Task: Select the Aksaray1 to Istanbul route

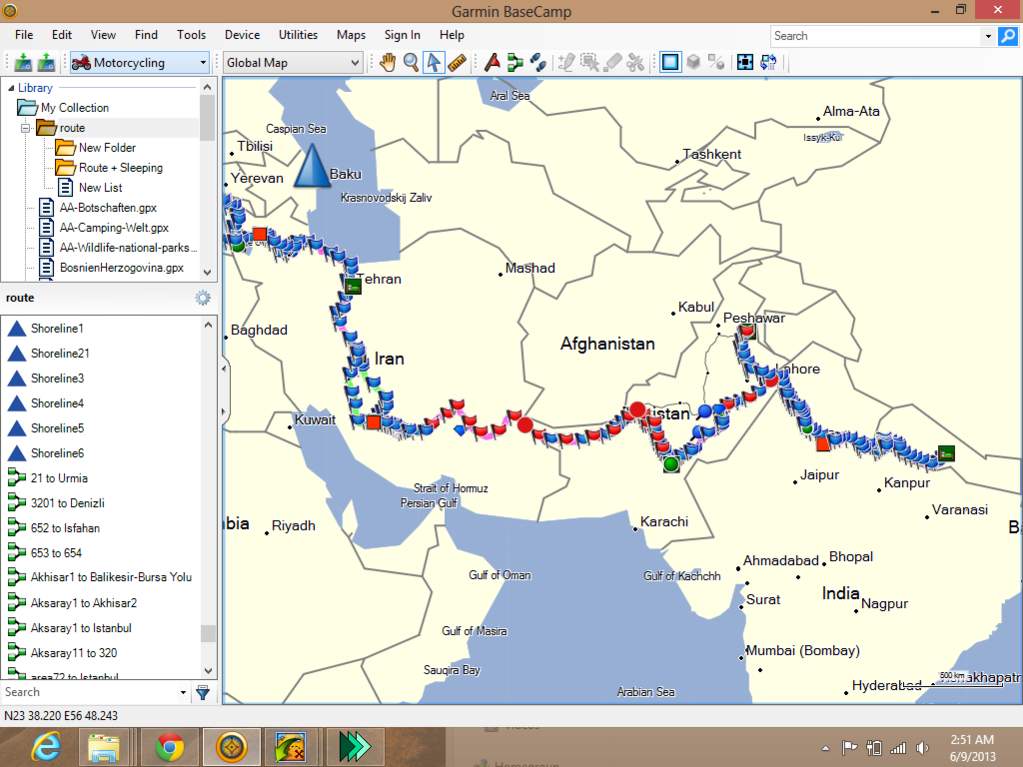Action: 81,628
